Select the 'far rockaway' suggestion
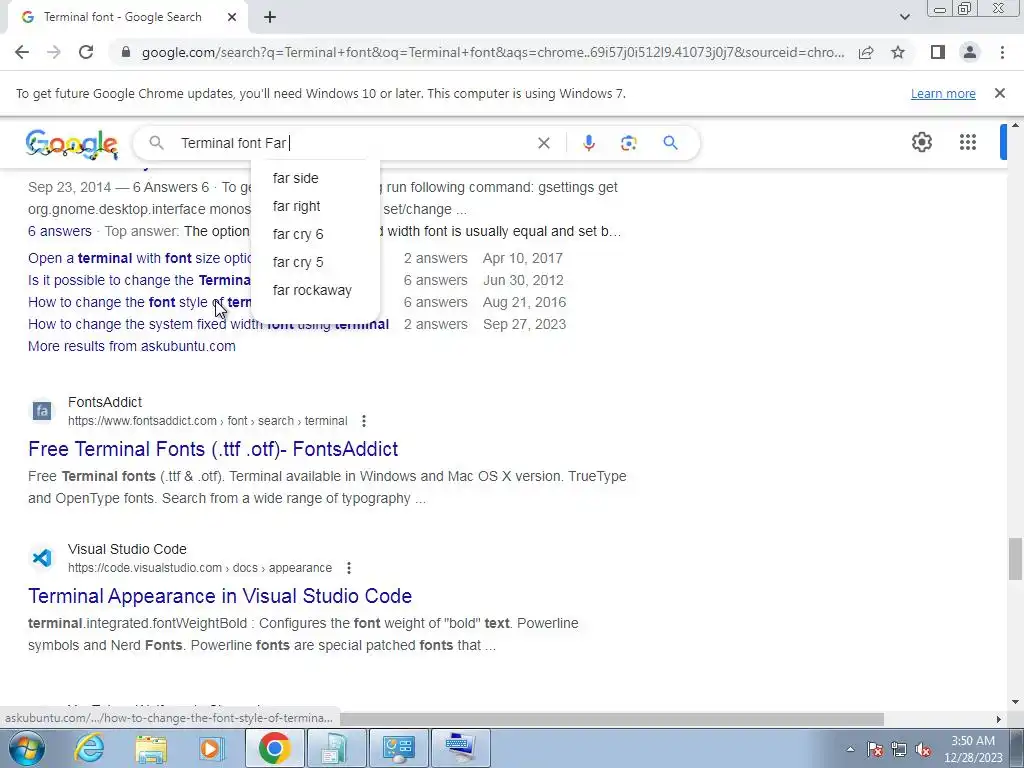This screenshot has height=768, width=1024. click(315, 291)
